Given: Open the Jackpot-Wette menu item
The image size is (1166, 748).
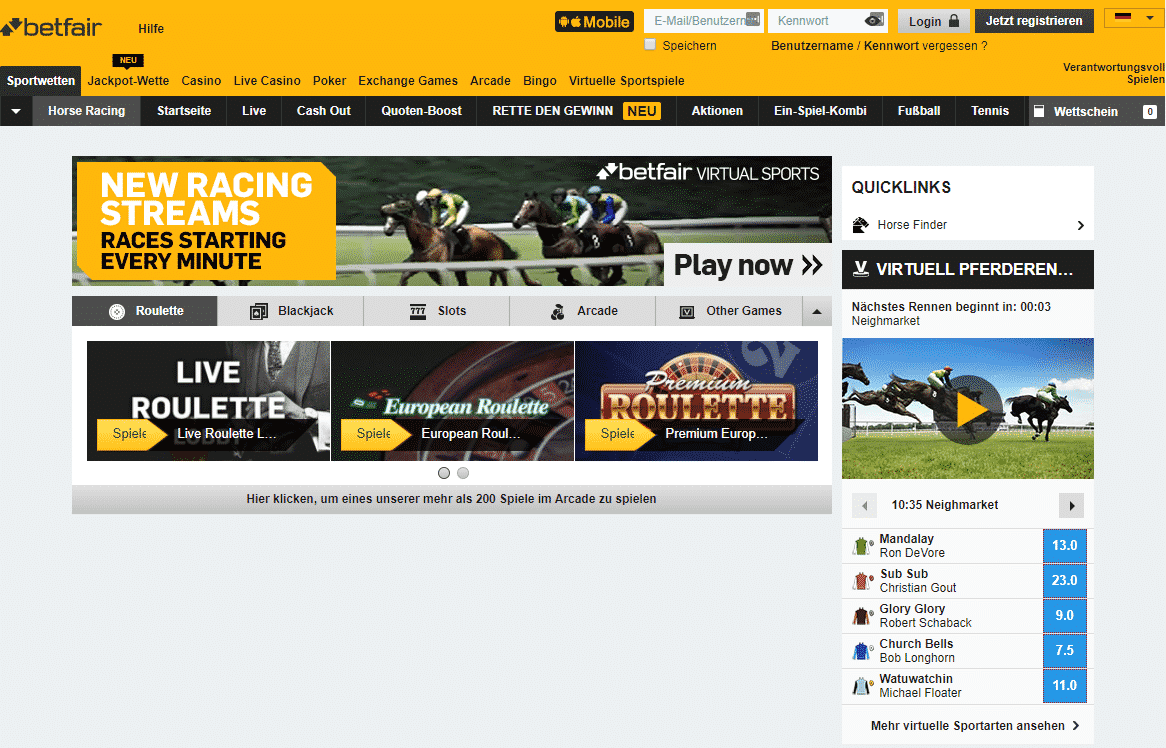Looking at the screenshot, I should click(128, 81).
